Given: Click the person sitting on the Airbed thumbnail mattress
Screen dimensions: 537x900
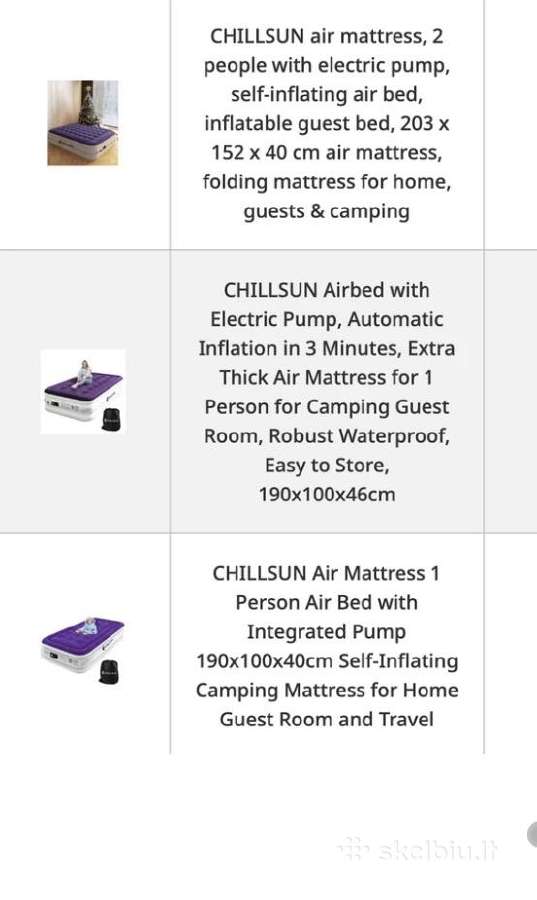Looking at the screenshot, I should [x=84, y=373].
